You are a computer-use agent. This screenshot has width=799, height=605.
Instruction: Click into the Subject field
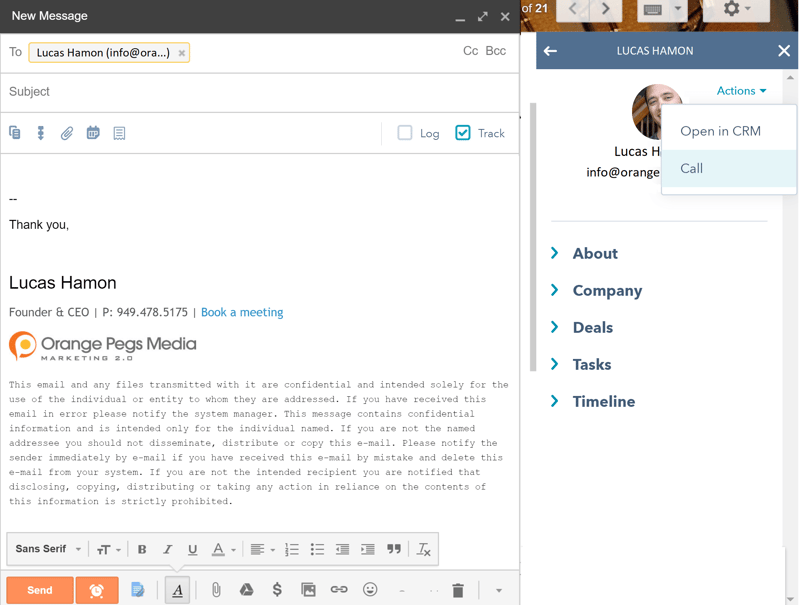point(260,92)
